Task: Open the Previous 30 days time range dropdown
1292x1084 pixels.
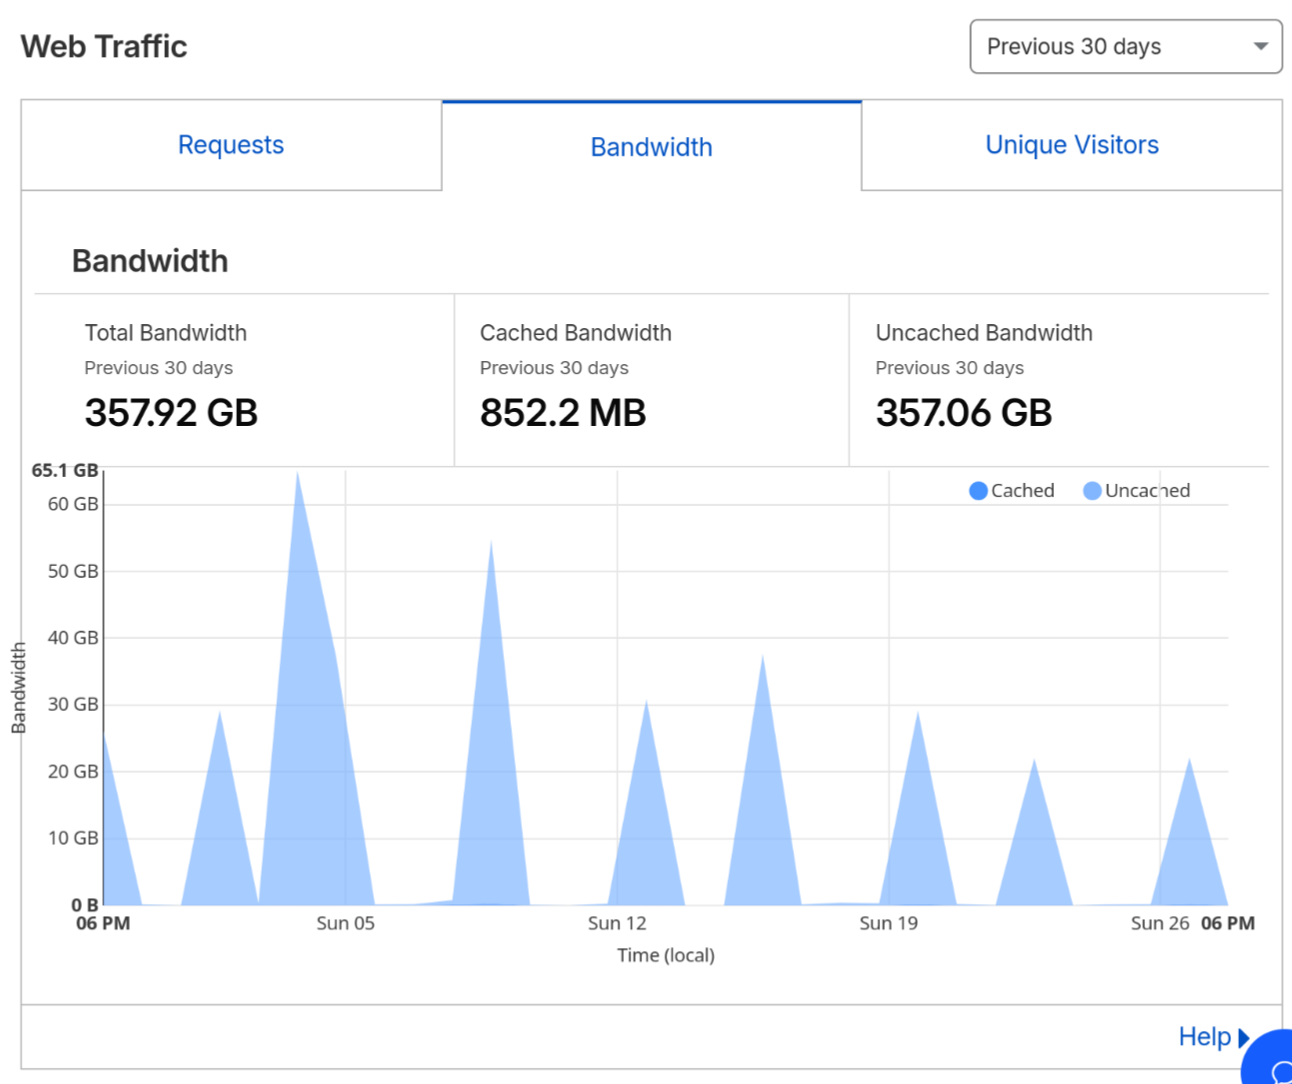Action: (x=1126, y=47)
